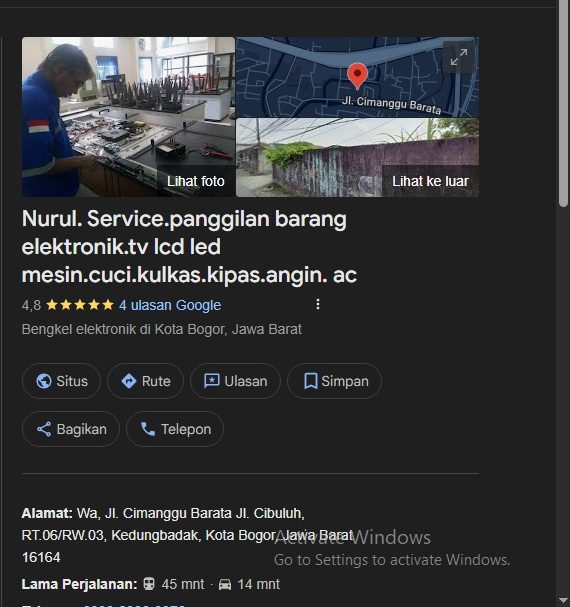This screenshot has width=570, height=607.
Task: Open Lihat foto on the workshop photo
Action: (x=196, y=181)
